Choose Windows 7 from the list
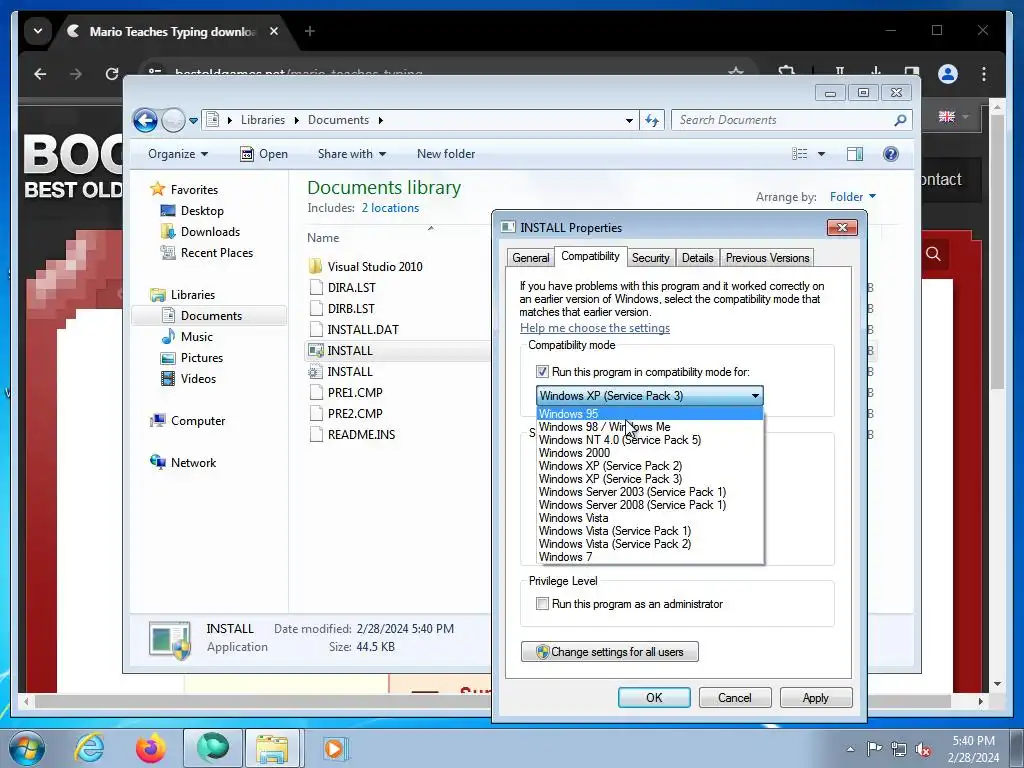Image resolution: width=1024 pixels, height=768 pixels. point(650,557)
